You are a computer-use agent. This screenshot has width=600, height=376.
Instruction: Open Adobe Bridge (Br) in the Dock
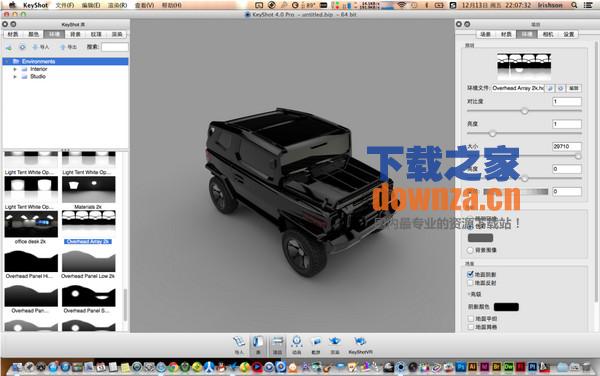click(x=496, y=367)
